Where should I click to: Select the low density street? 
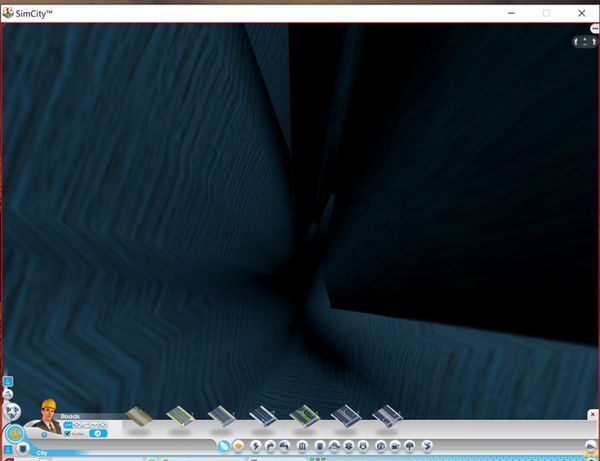pyautogui.click(x=180, y=416)
